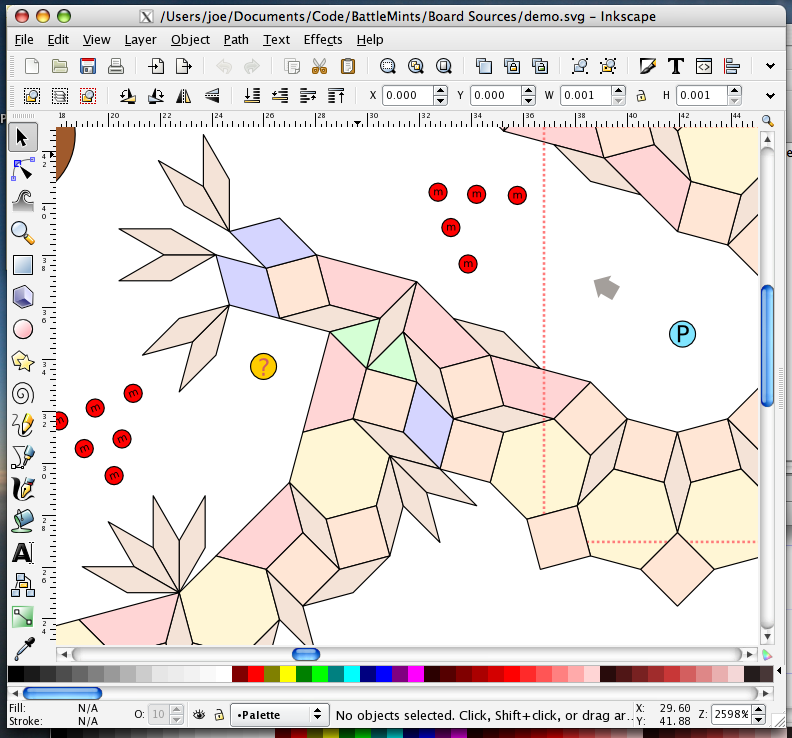Select the Eyedropper color picker tool
Screen dimensions: 792x738
(23, 649)
